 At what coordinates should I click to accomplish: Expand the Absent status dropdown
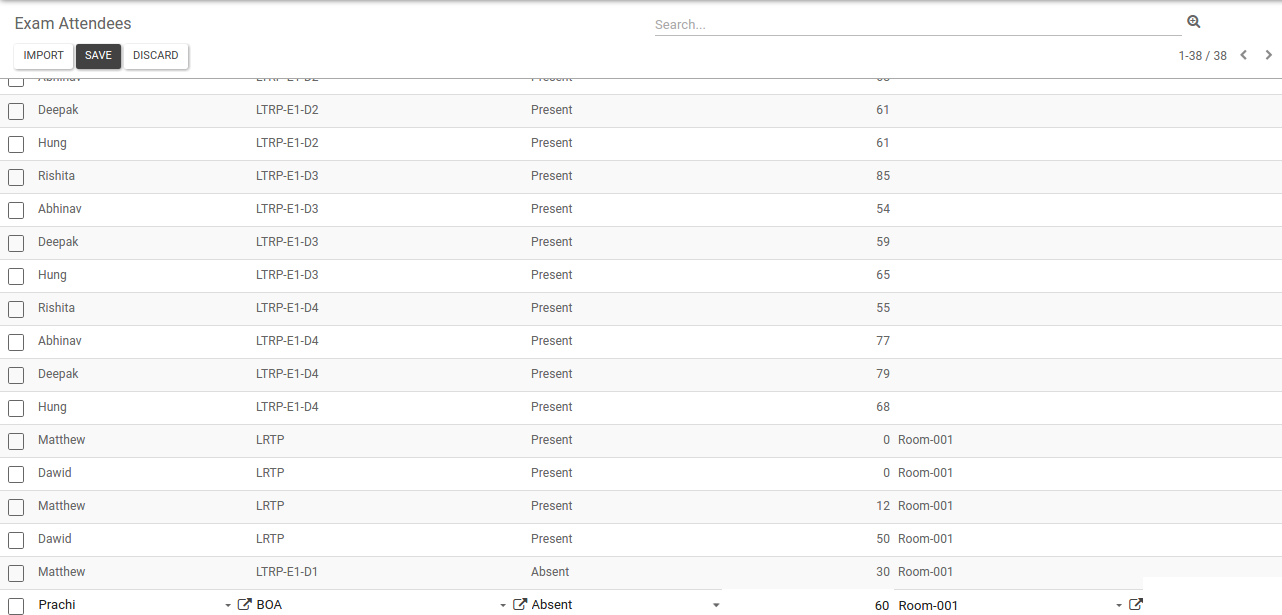(x=716, y=606)
